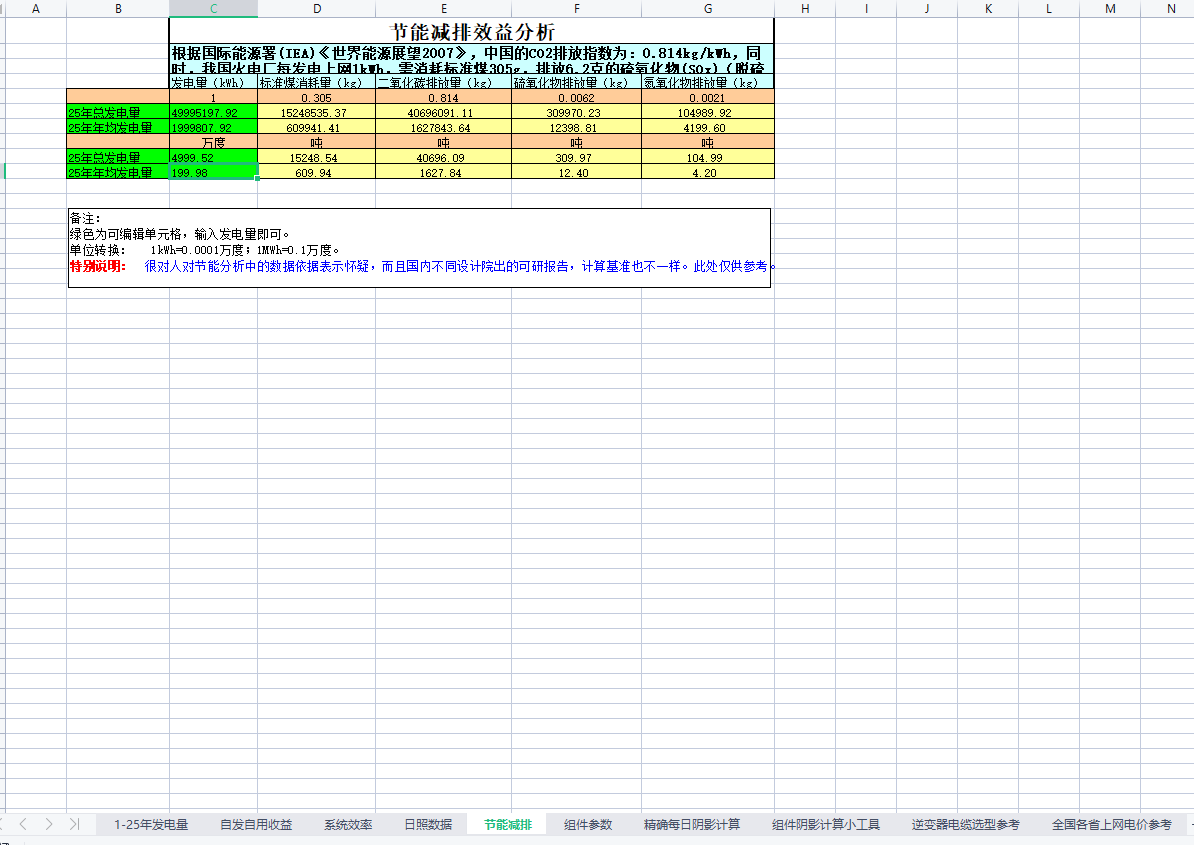Open the 1-25年发电量 sheet tab
Viewport: 1194px width, 845px height.
pos(151,824)
